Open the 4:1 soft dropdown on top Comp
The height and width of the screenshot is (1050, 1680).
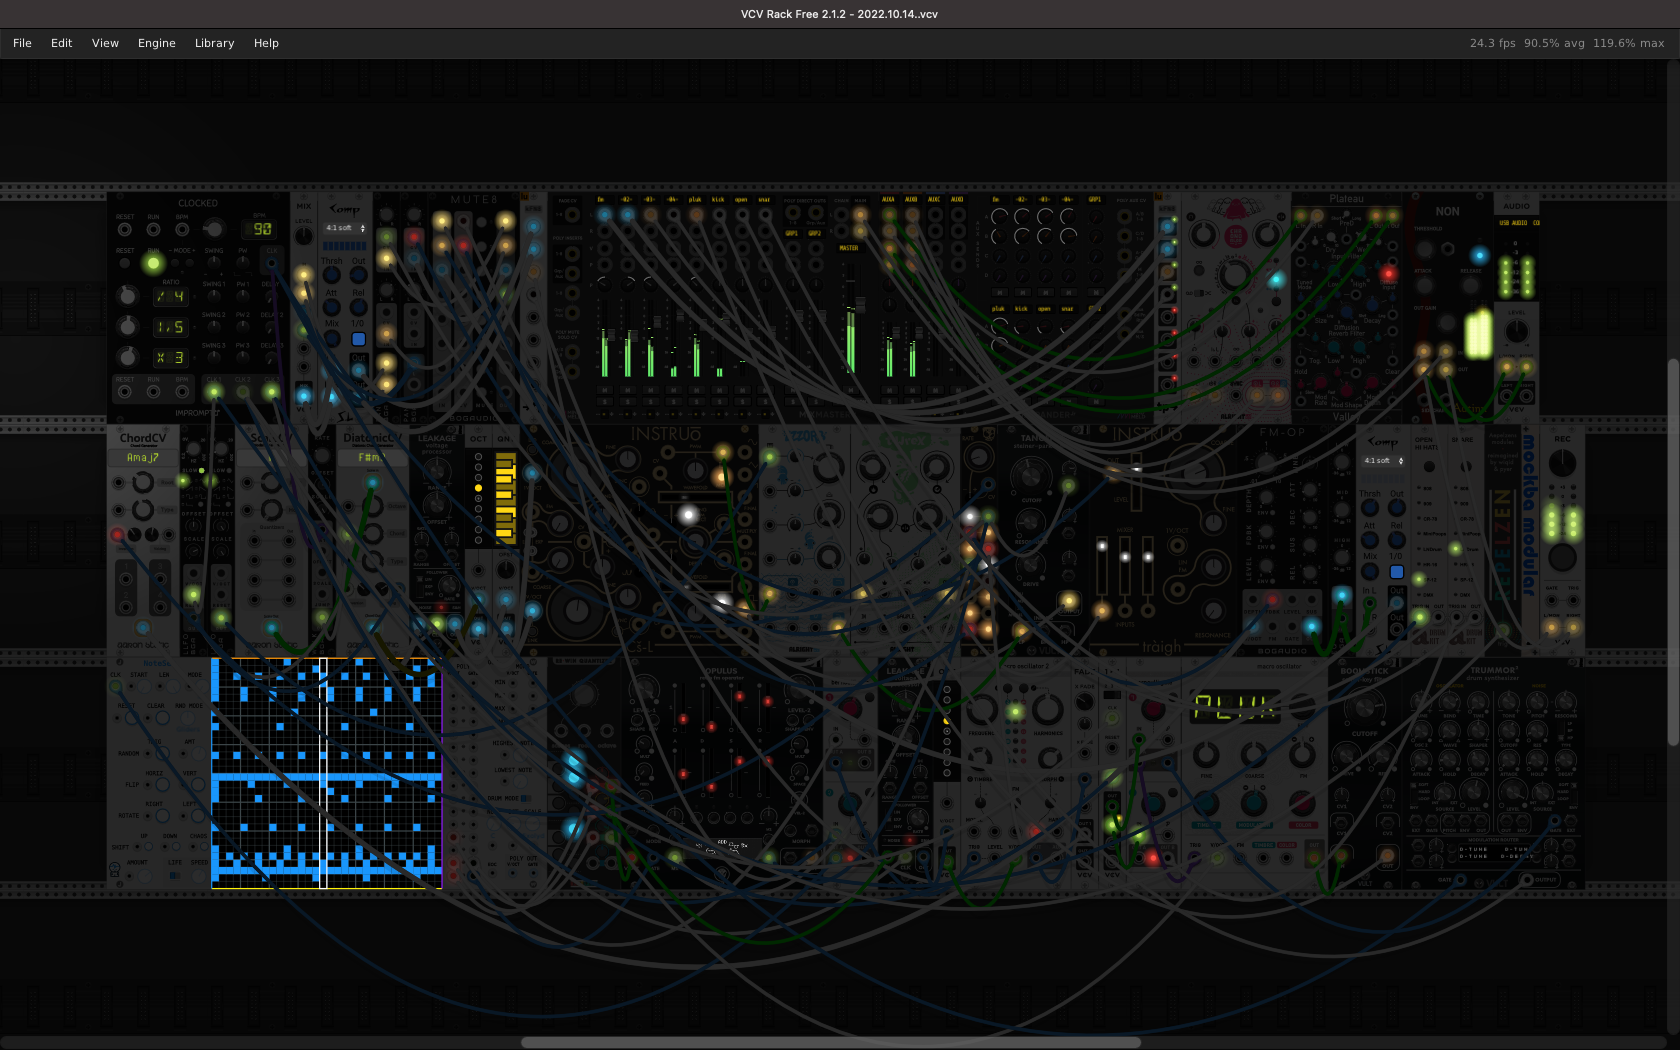(x=345, y=229)
